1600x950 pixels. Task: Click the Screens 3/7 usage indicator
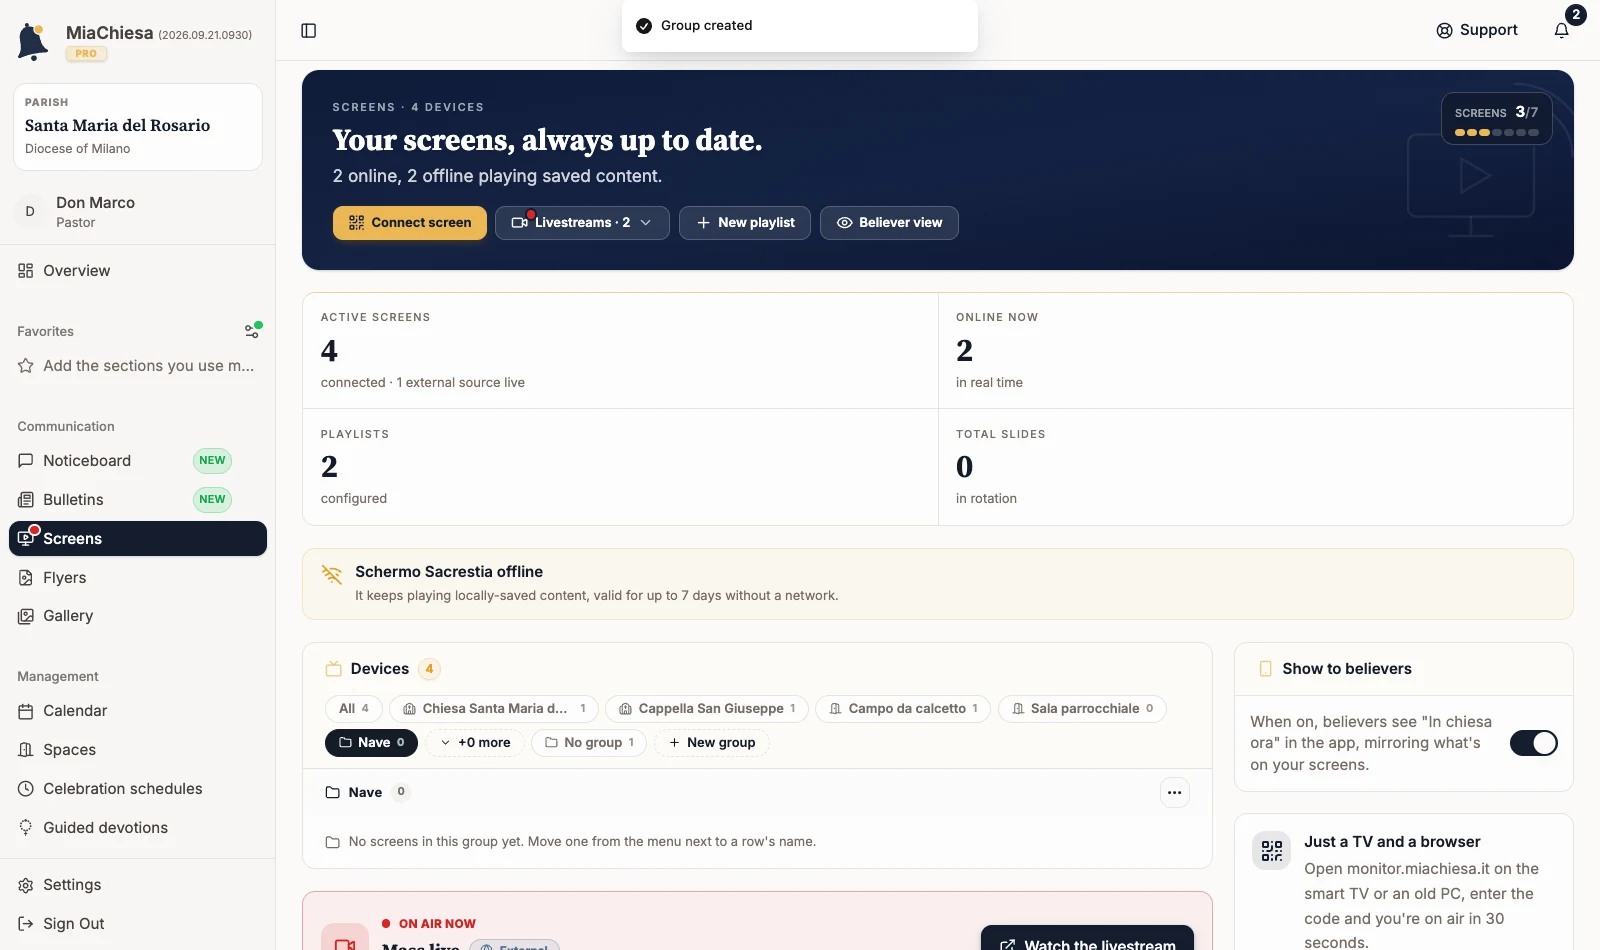pyautogui.click(x=1496, y=120)
